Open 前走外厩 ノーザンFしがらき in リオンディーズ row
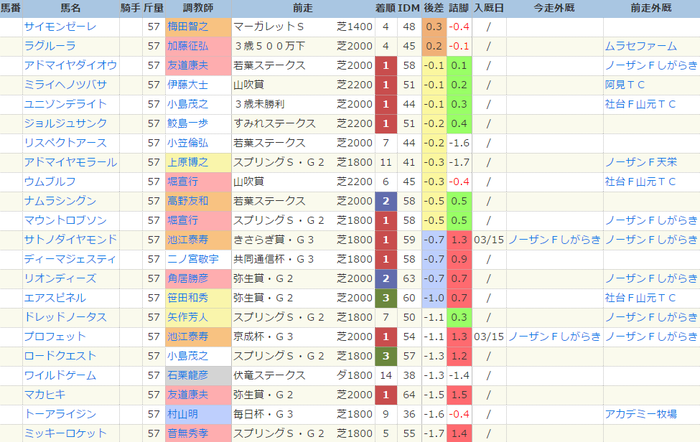The image size is (700, 442). point(651,279)
